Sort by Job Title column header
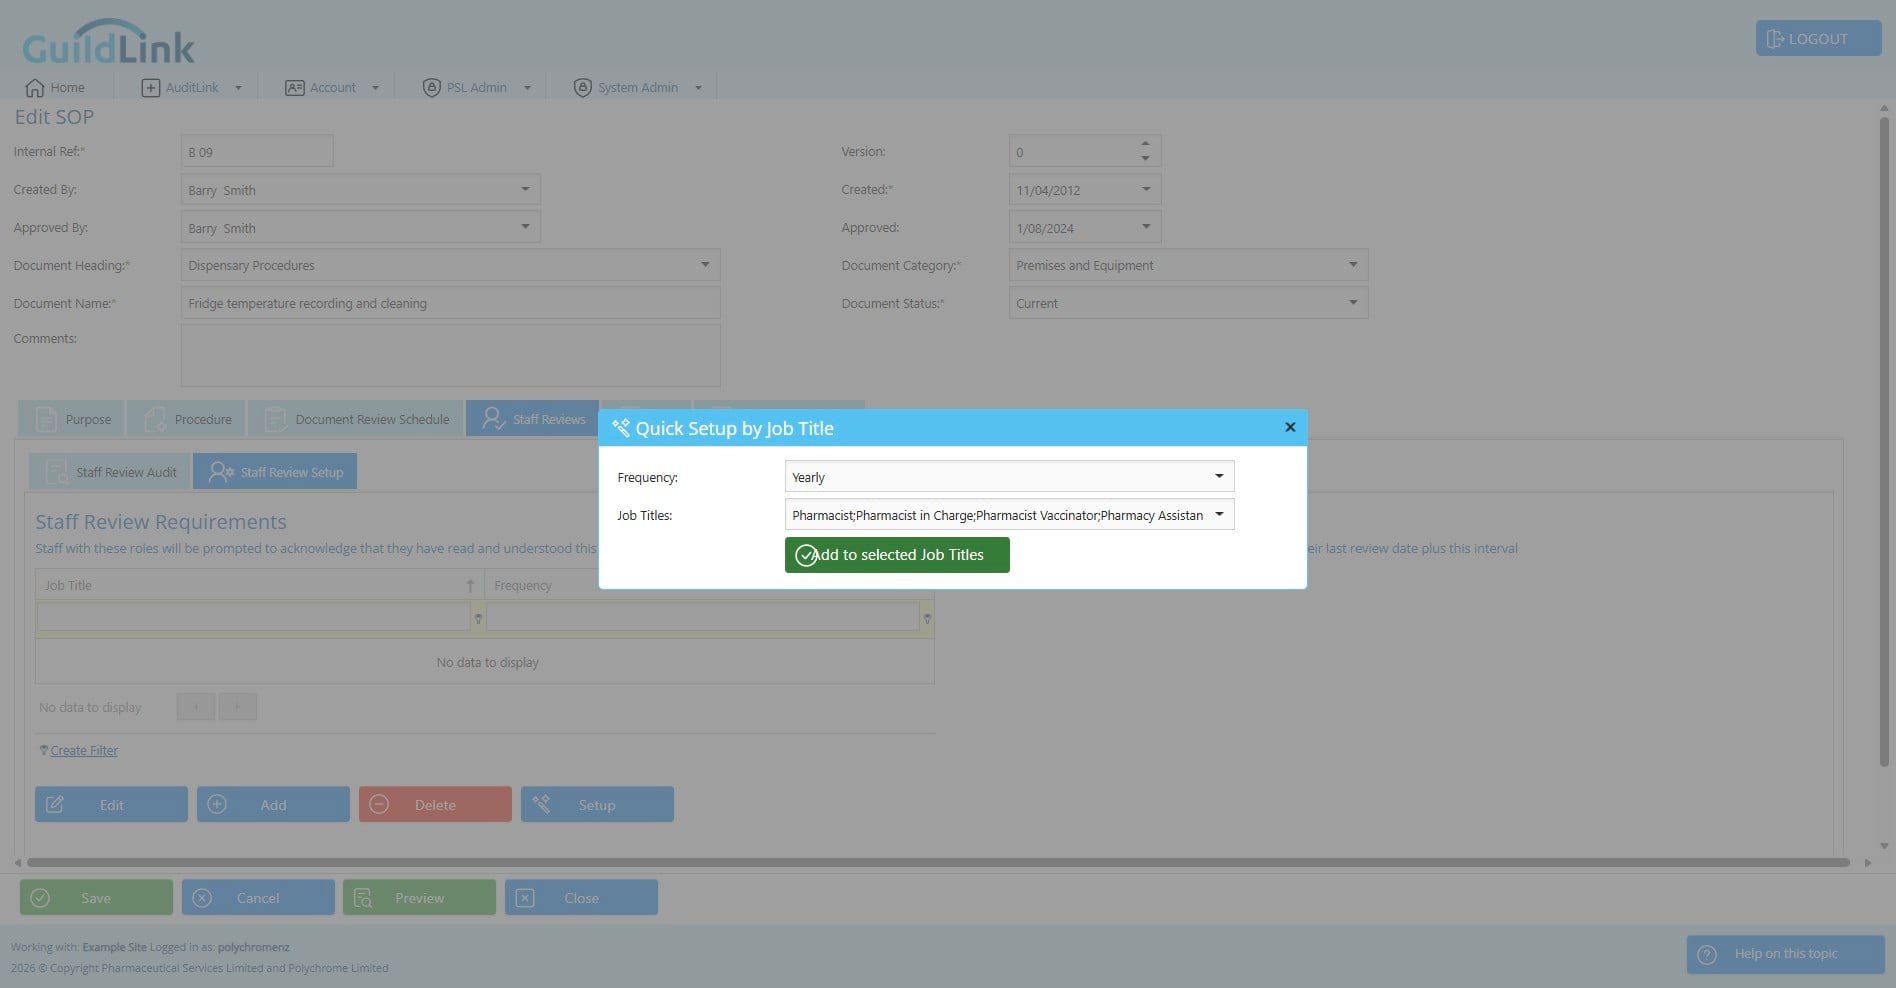 (259, 585)
